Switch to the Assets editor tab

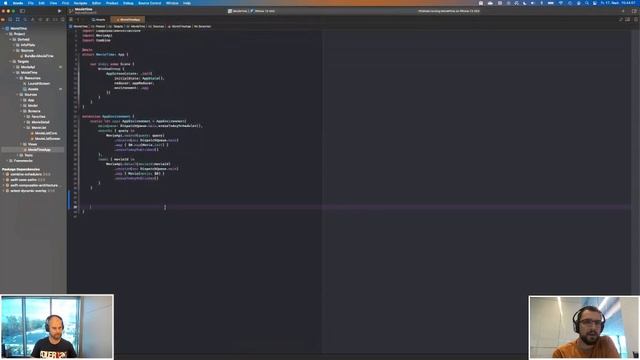[x=98, y=20]
